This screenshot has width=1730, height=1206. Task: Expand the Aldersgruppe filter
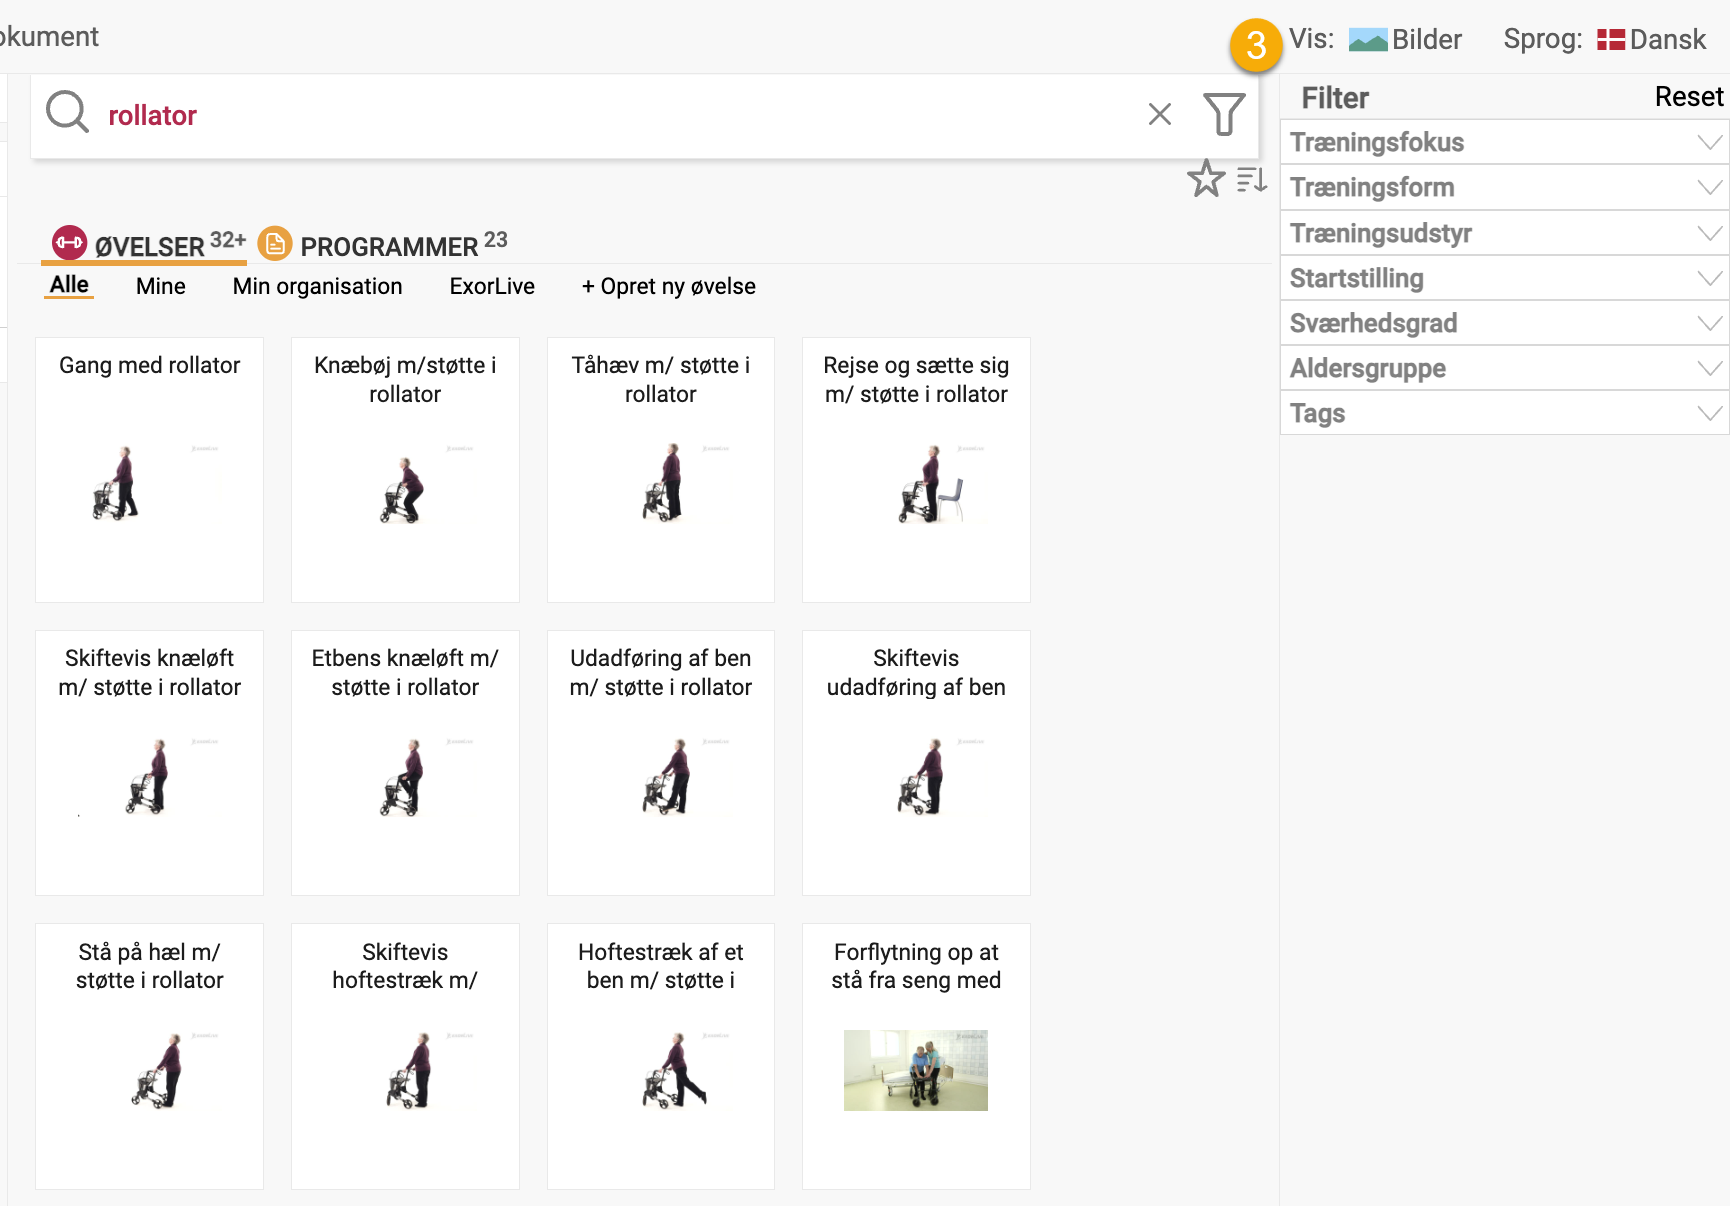click(1504, 368)
